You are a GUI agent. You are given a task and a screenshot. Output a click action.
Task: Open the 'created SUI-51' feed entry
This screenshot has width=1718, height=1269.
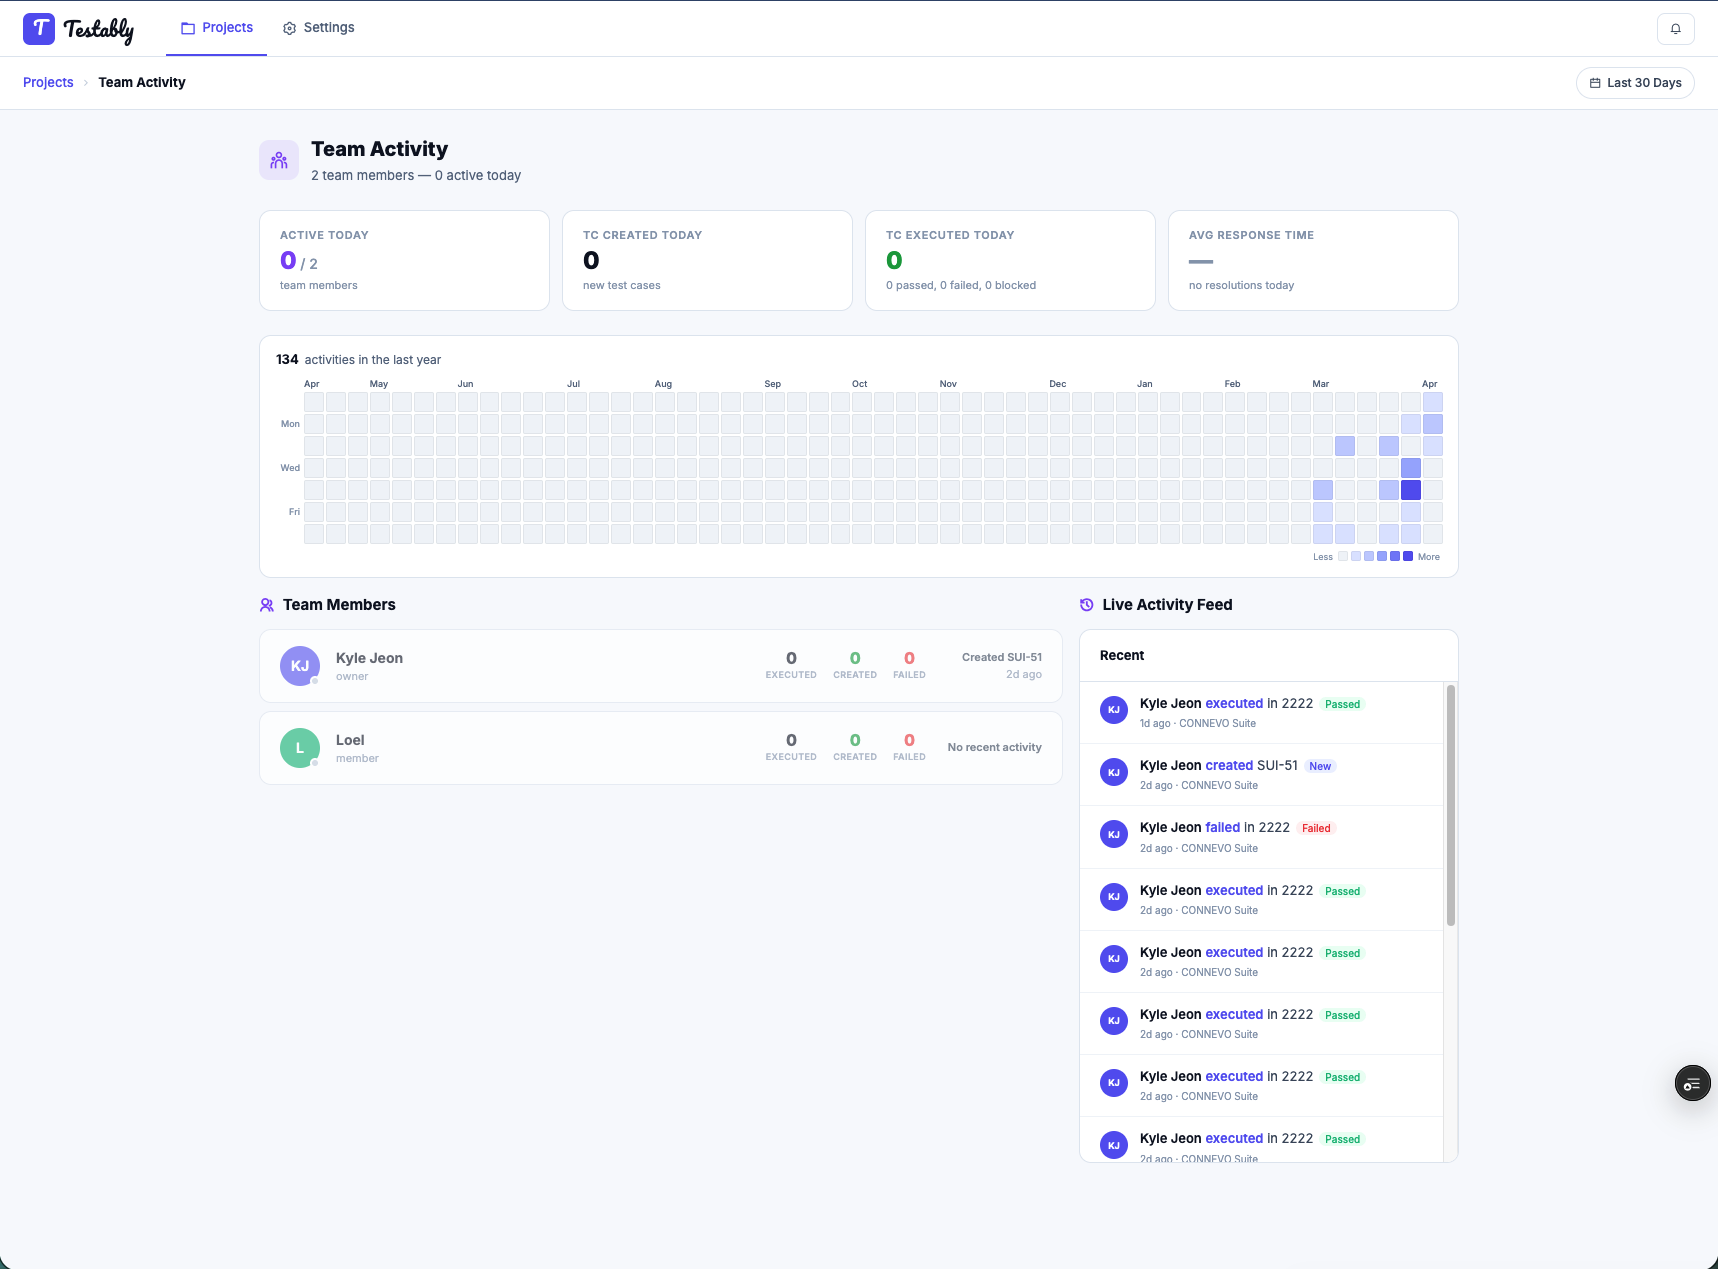tap(1261, 775)
